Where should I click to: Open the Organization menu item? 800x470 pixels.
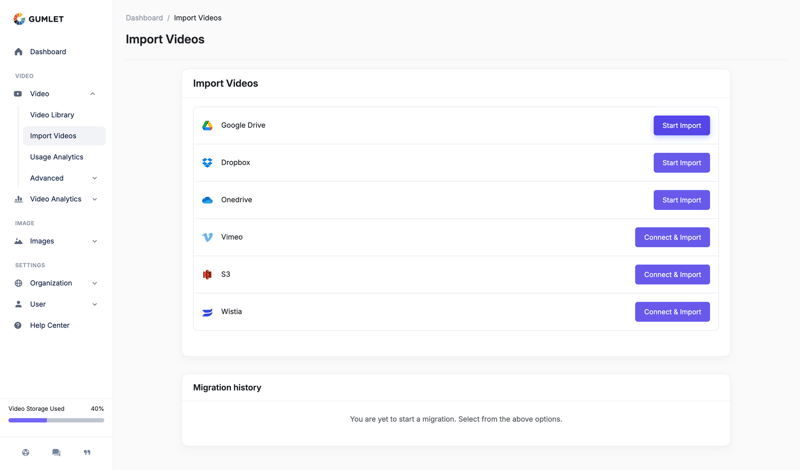(x=51, y=283)
